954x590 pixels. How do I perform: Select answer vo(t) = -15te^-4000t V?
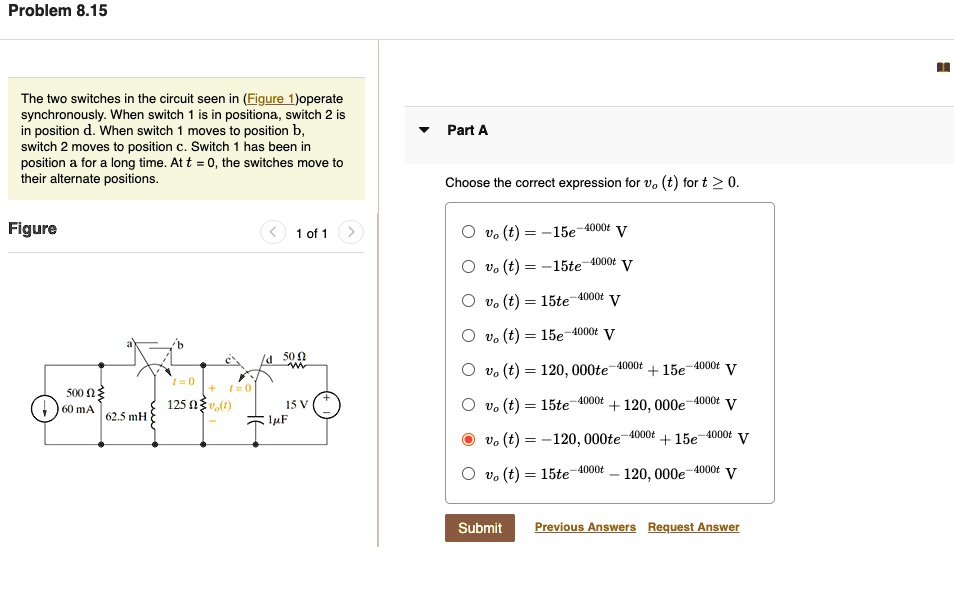coord(468,266)
